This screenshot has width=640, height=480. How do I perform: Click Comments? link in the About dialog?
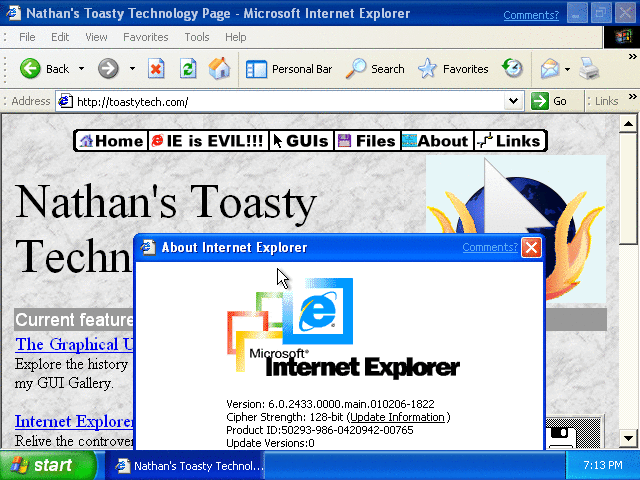pyautogui.click(x=490, y=247)
